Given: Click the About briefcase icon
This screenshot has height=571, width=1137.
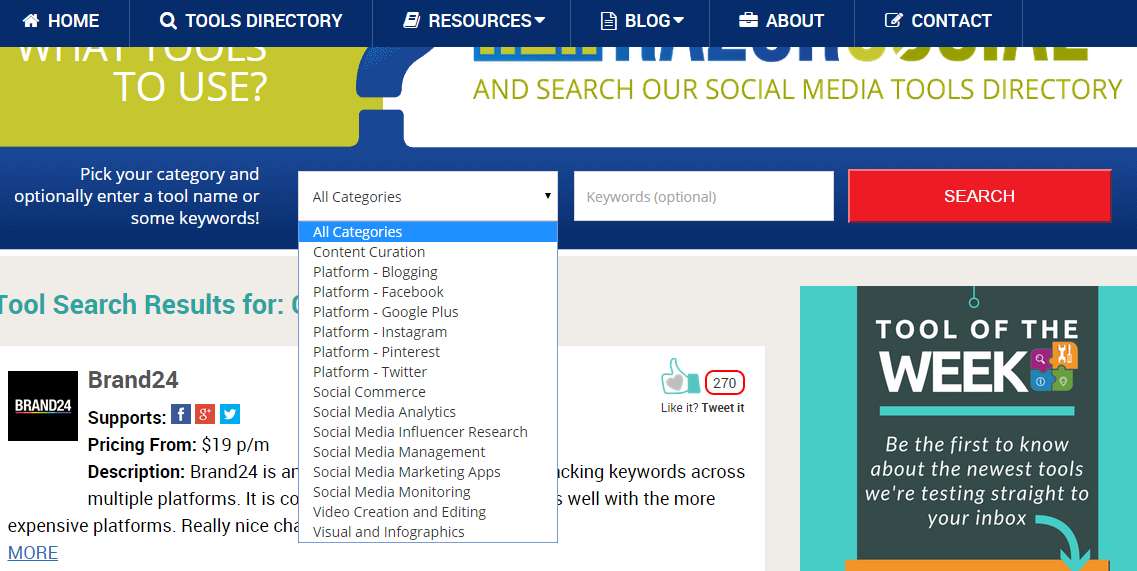Looking at the screenshot, I should coord(748,20).
